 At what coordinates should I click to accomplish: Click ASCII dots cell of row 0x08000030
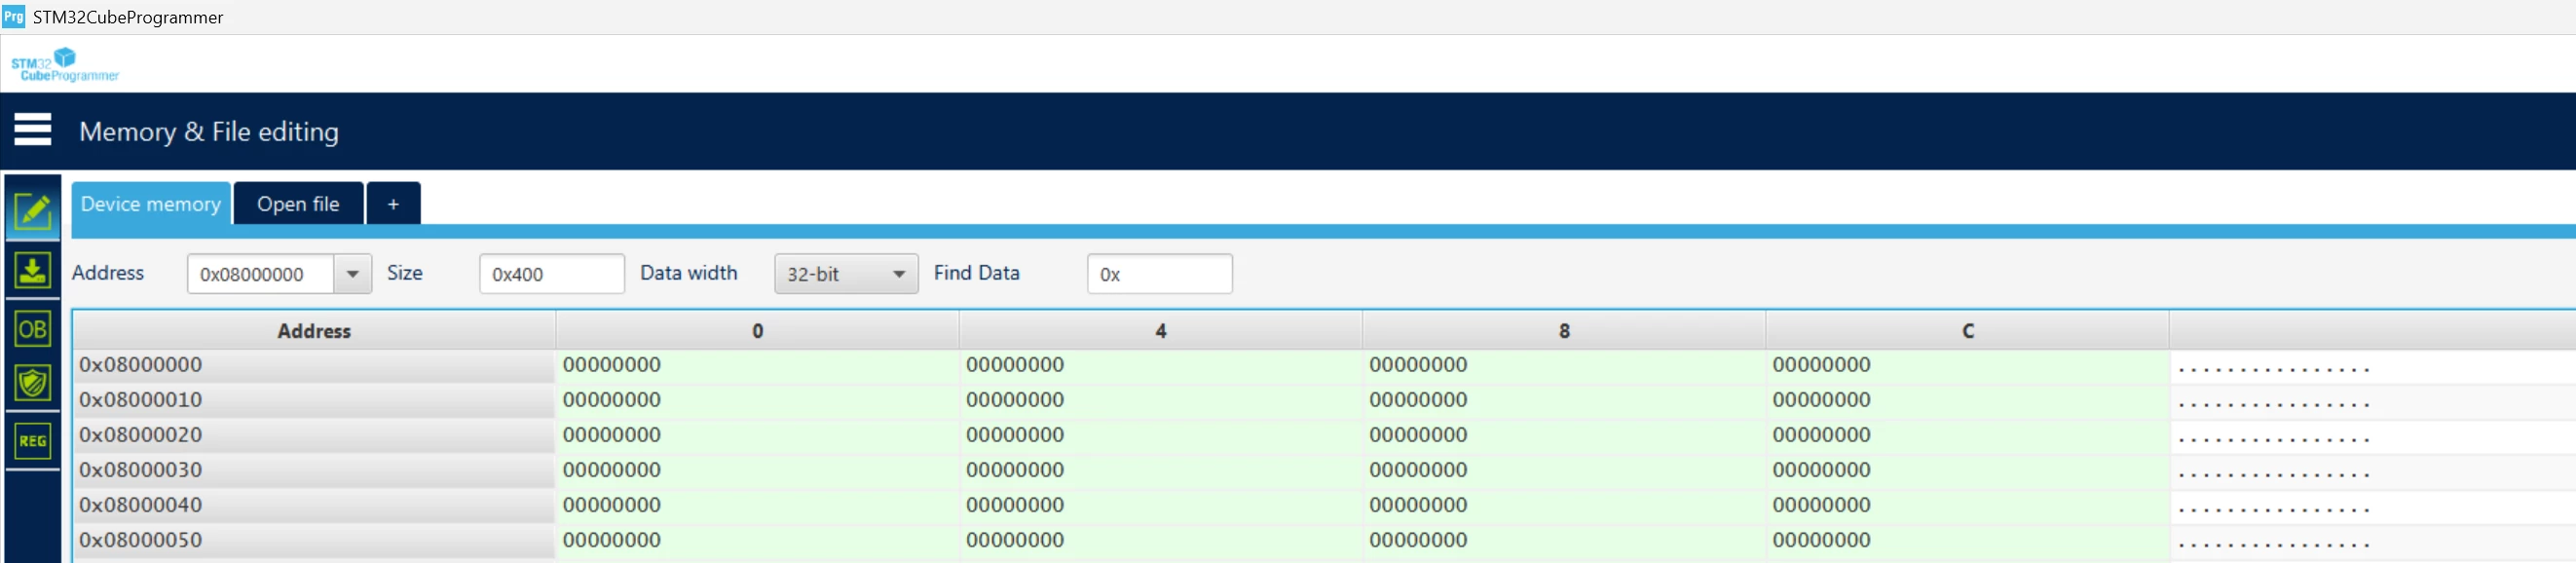pyautogui.click(x=2372, y=472)
